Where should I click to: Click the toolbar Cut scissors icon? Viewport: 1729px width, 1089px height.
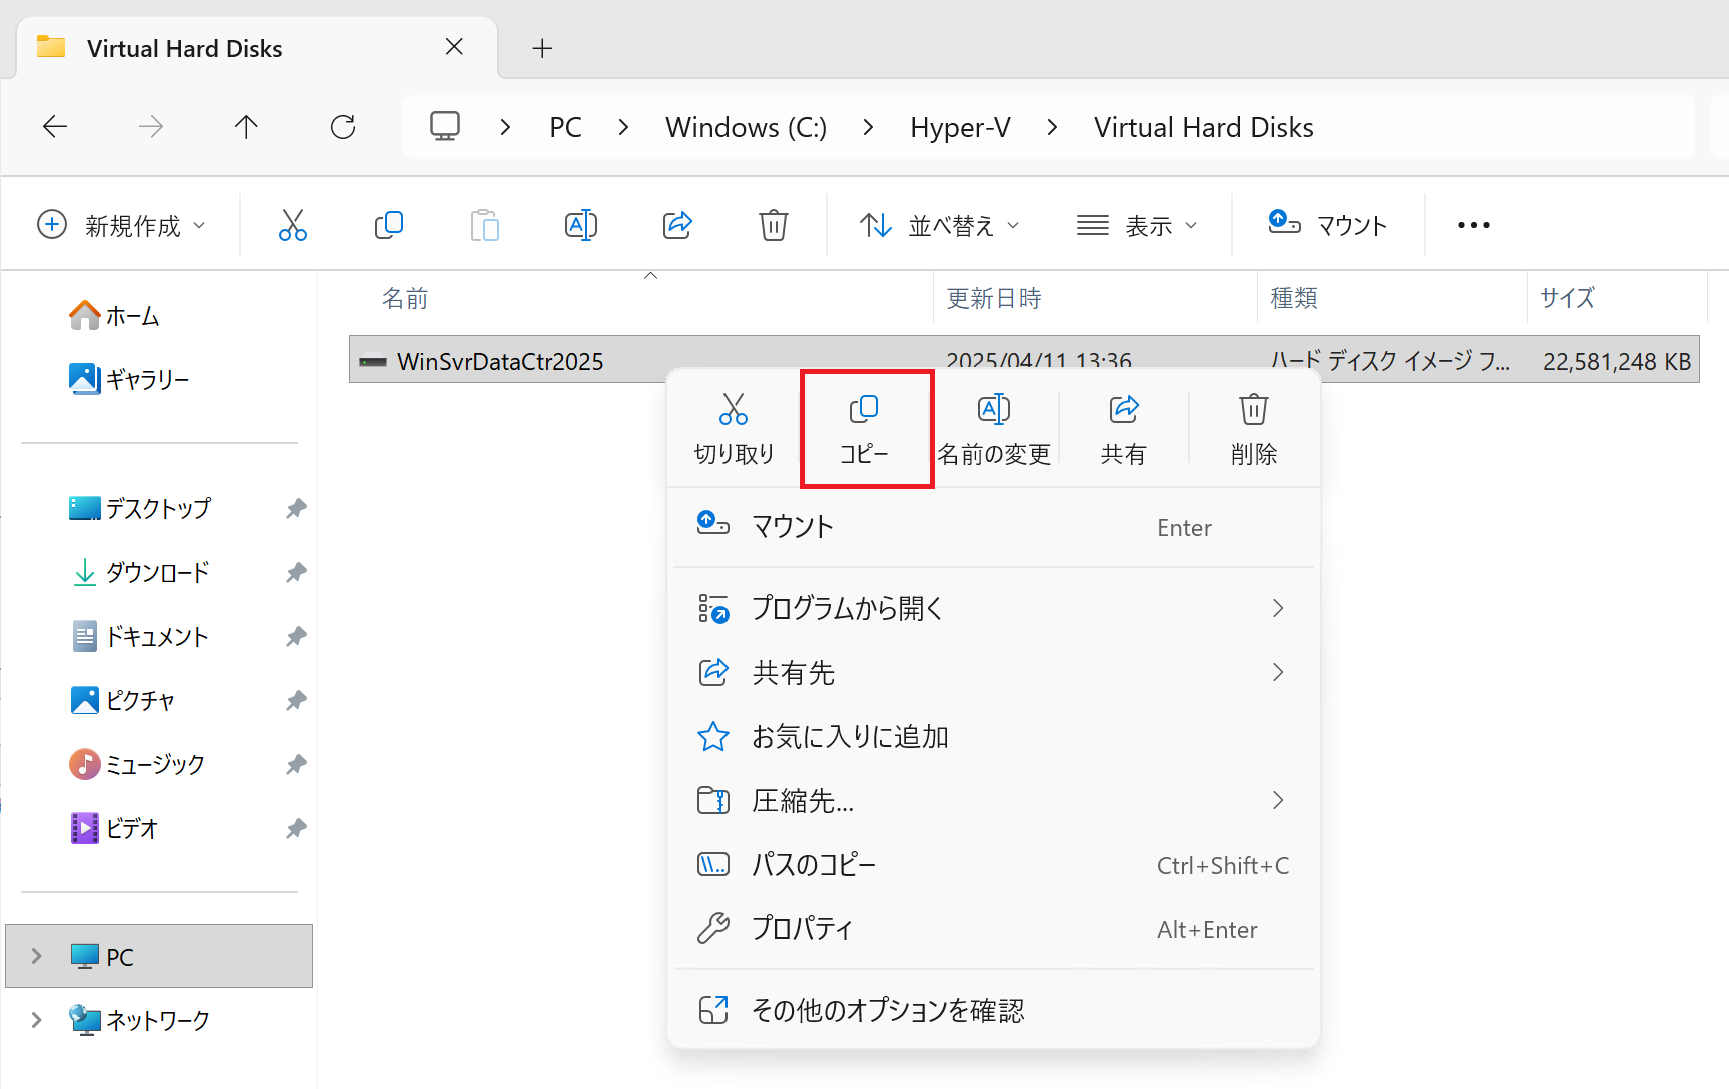293,225
